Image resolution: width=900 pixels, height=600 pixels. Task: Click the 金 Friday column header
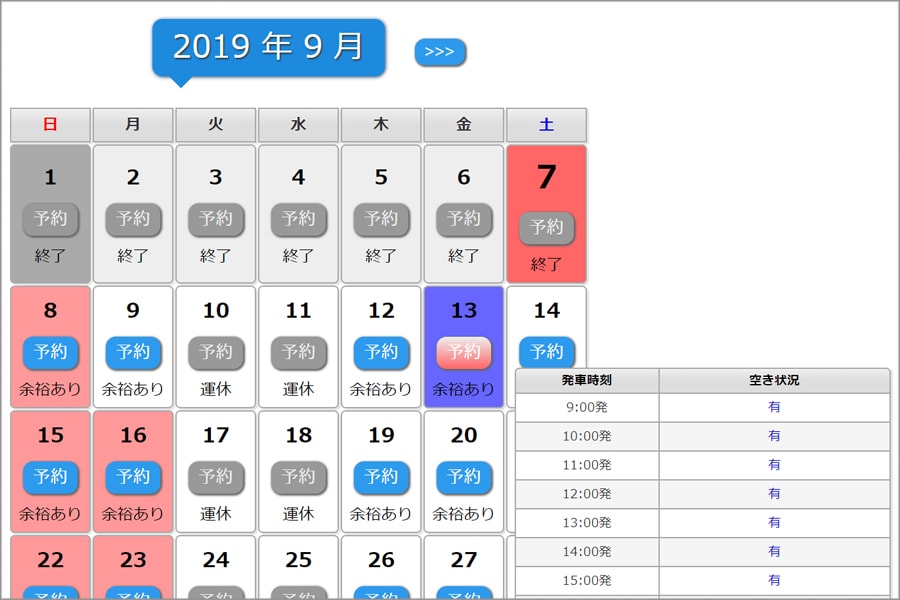click(x=464, y=125)
